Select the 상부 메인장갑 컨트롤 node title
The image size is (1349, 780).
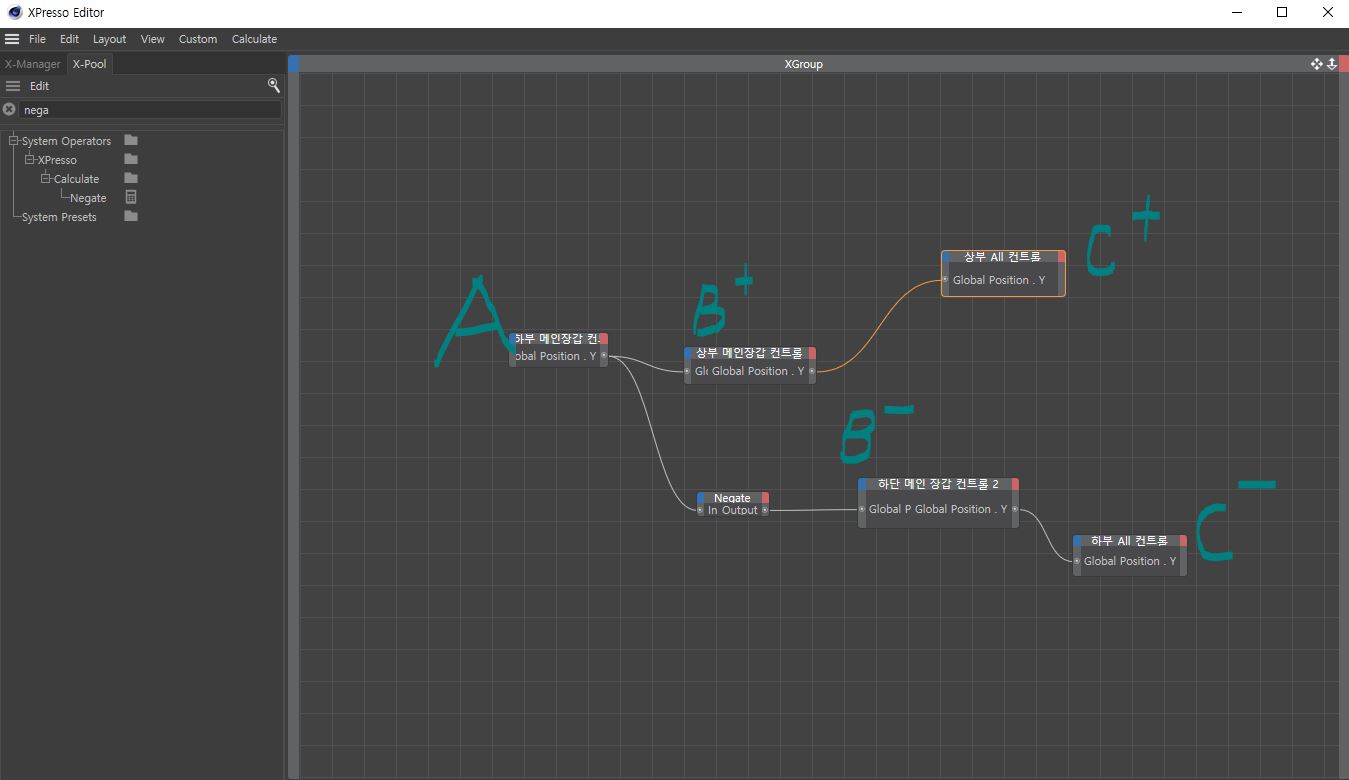[749, 353]
